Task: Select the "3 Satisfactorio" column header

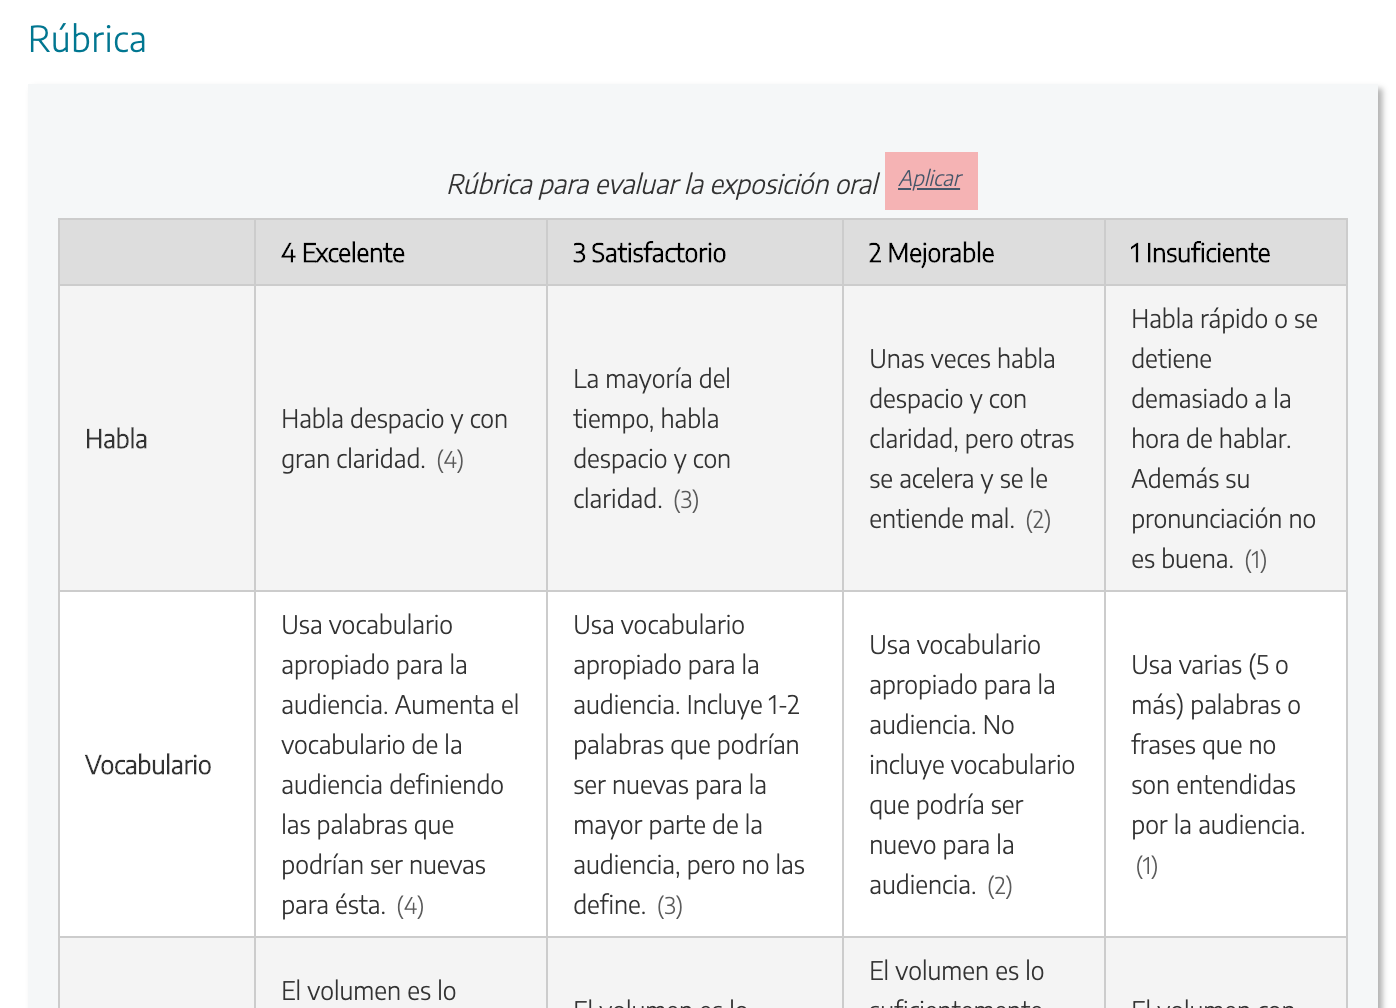Action: point(648,252)
